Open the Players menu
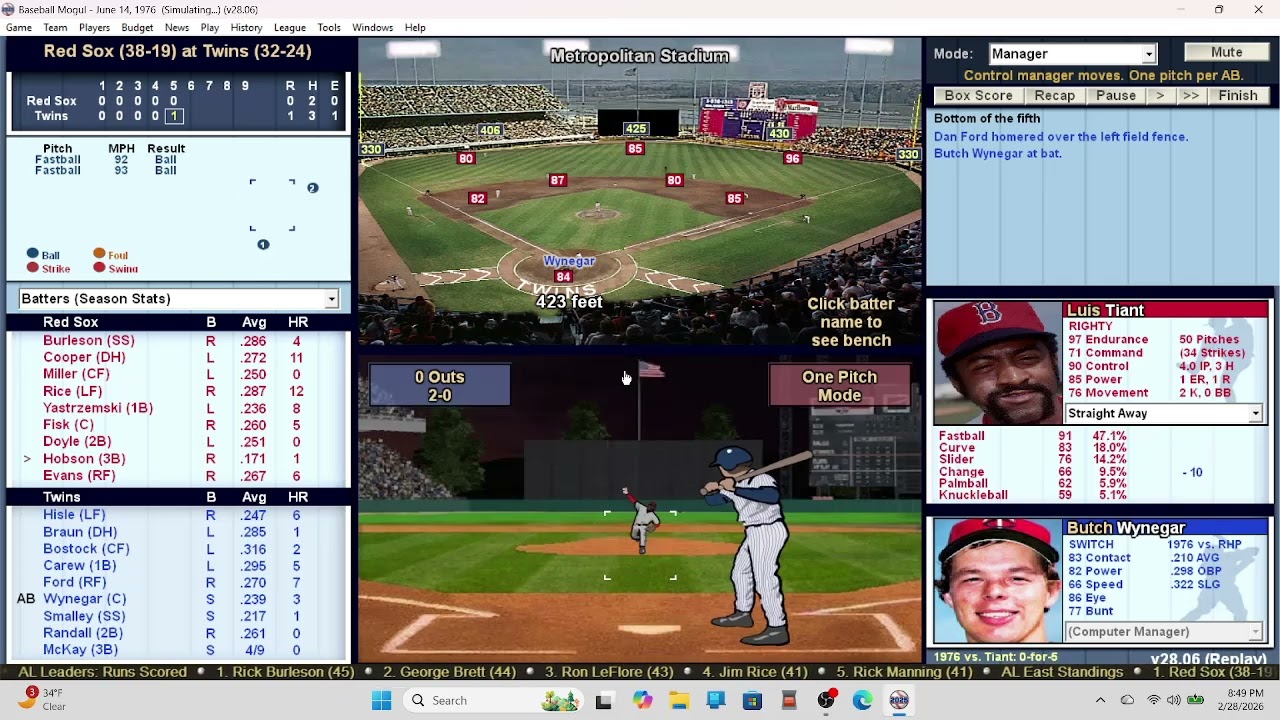Viewport: 1280px width, 720px height. tap(95, 27)
